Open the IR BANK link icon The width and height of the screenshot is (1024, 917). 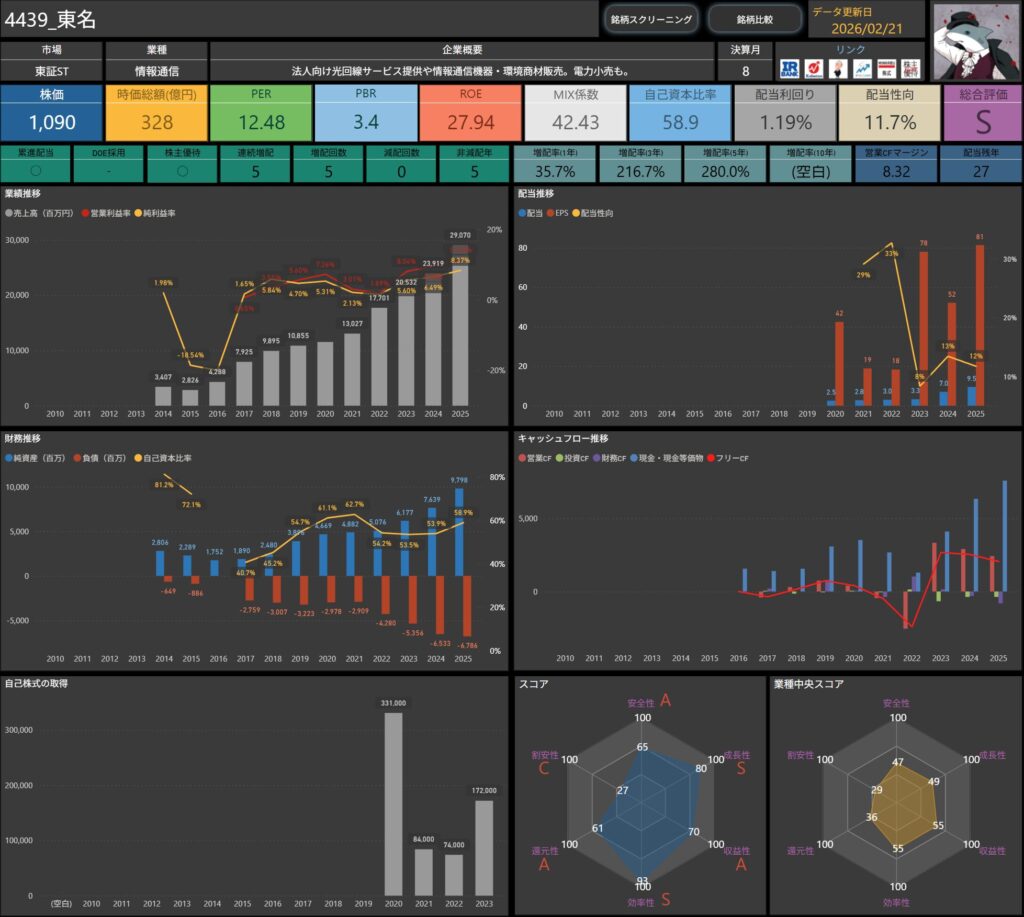coord(789,68)
